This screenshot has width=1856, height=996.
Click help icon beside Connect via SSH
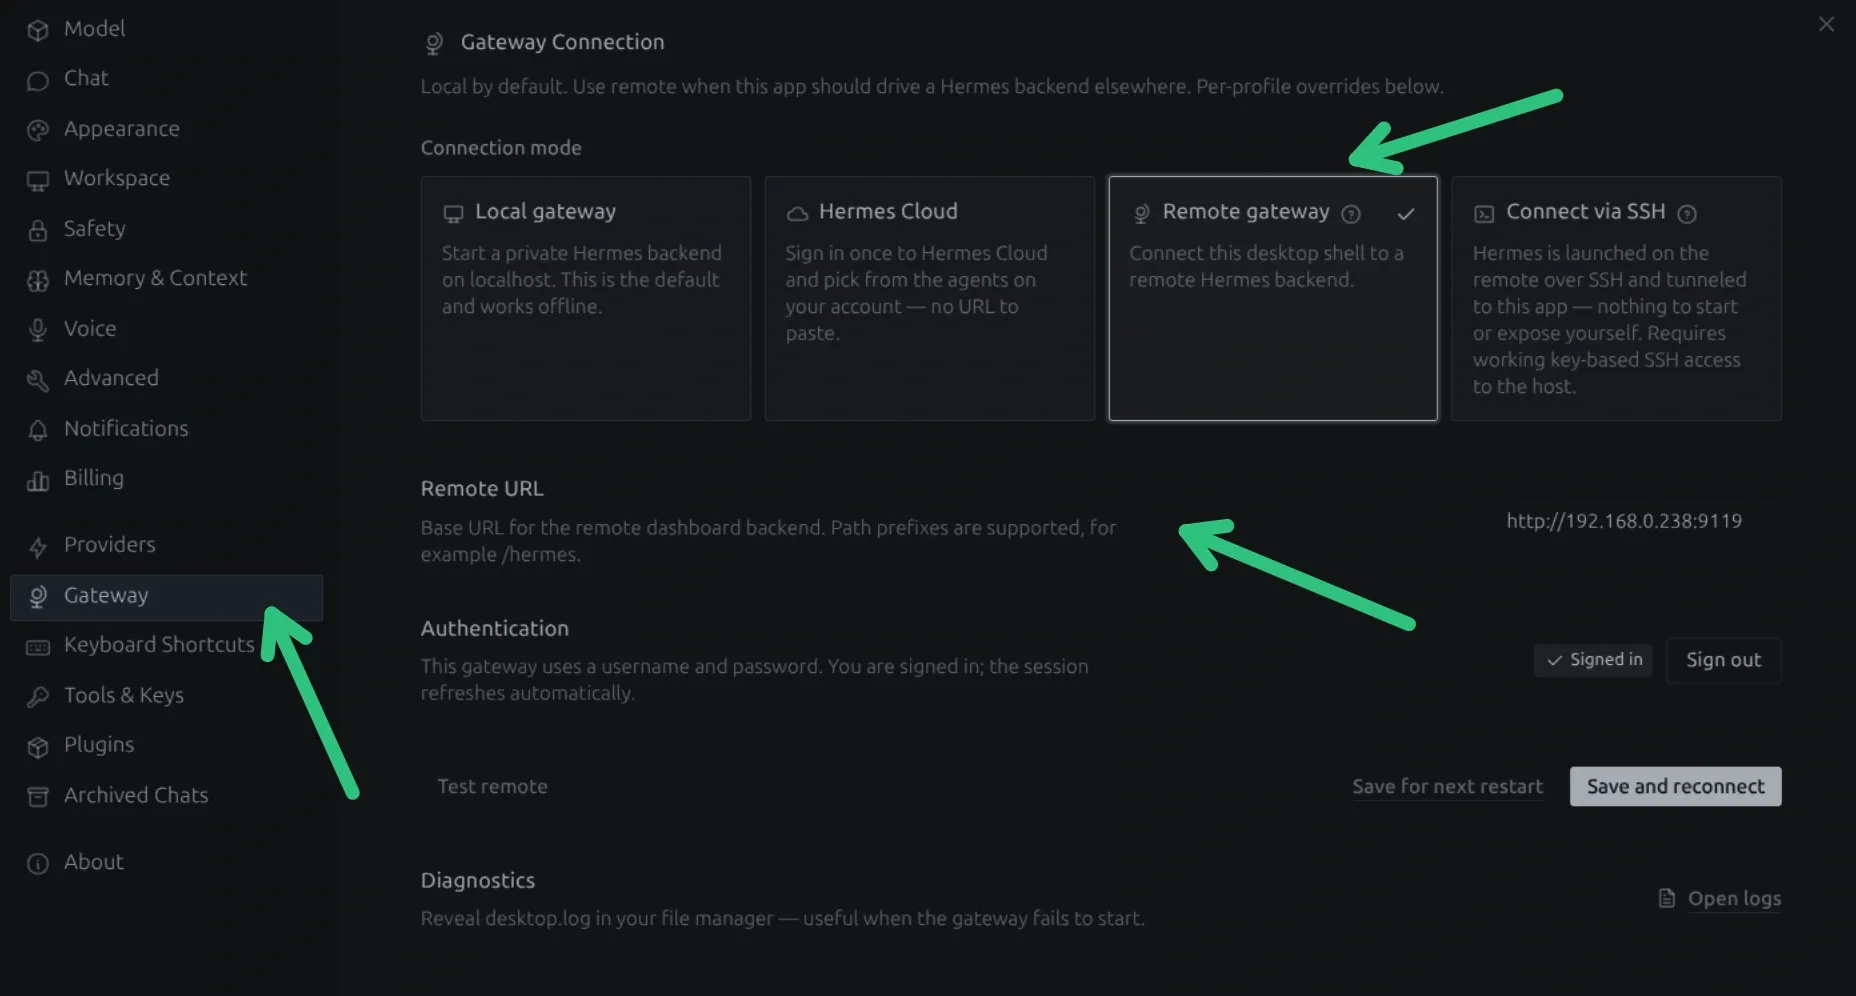(x=1687, y=214)
